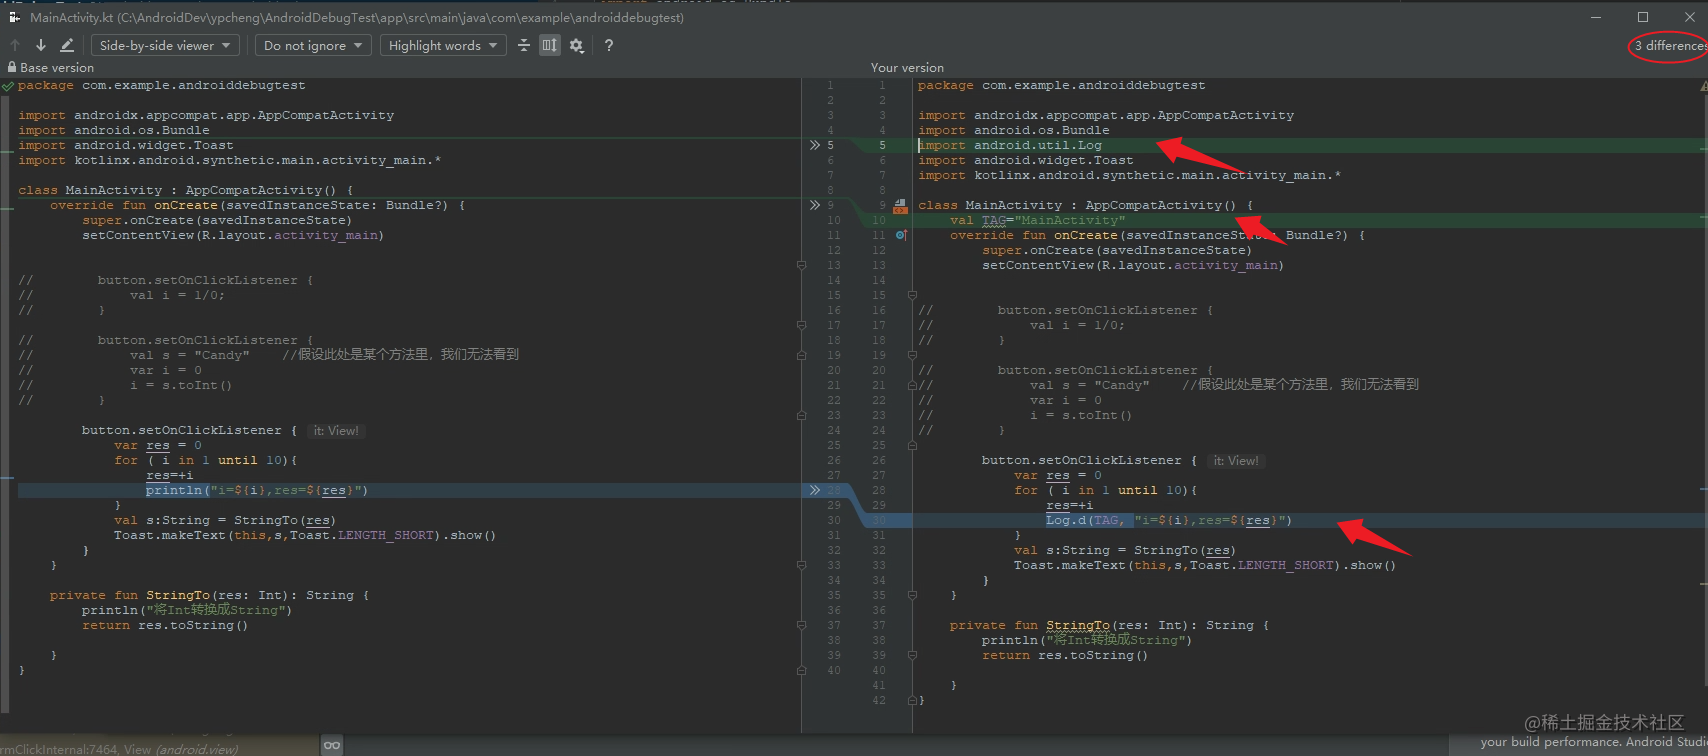Click the status bar icon at bottom left
The width and height of the screenshot is (1708, 756).
(333, 745)
